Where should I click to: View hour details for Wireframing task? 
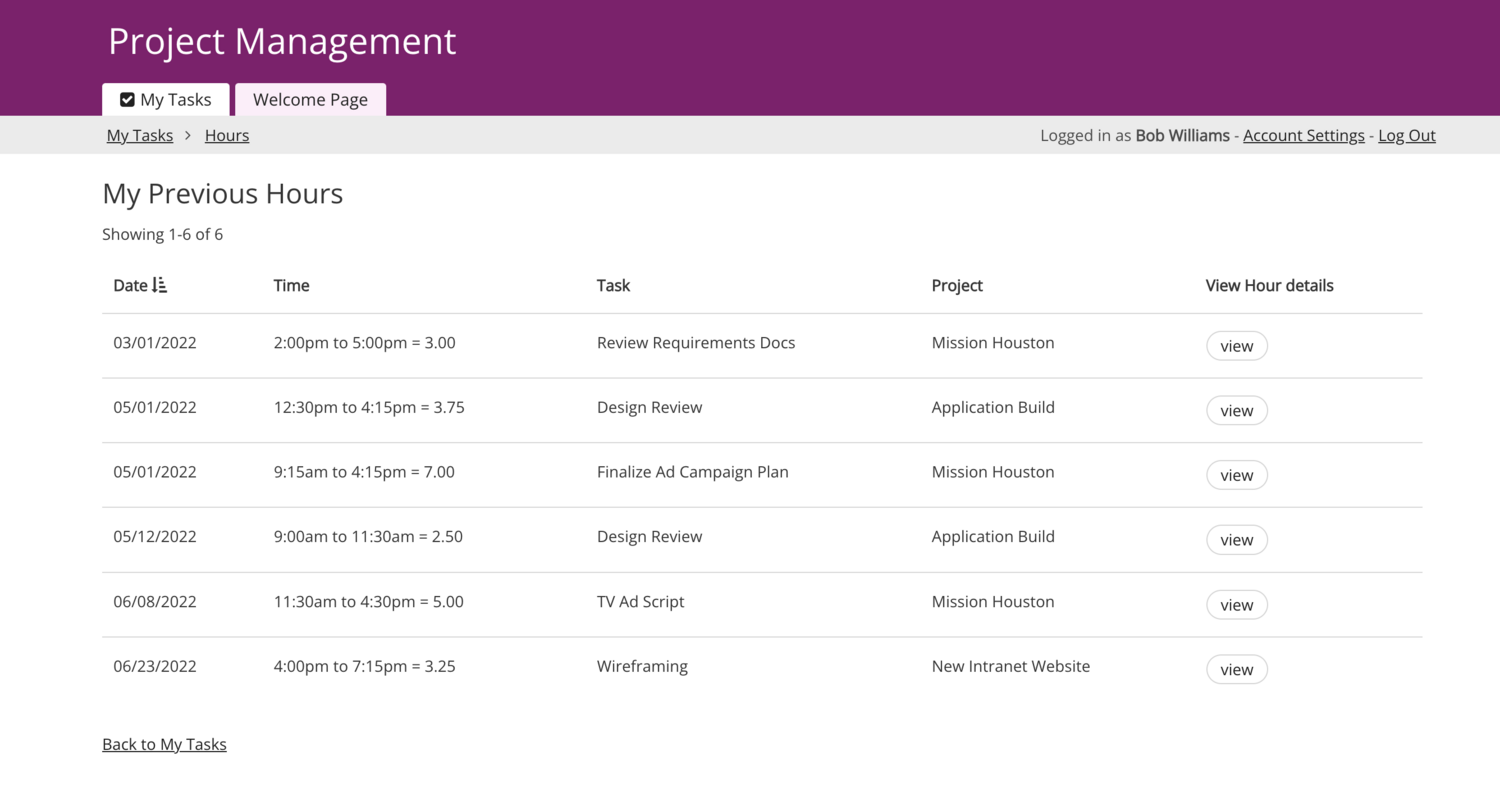(x=1236, y=670)
